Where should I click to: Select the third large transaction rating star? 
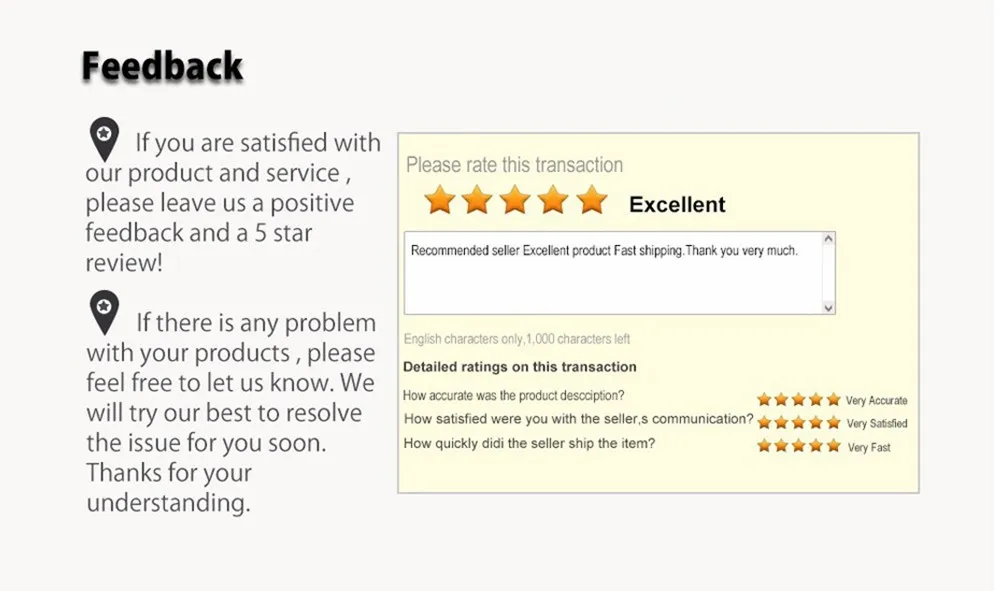pos(515,200)
